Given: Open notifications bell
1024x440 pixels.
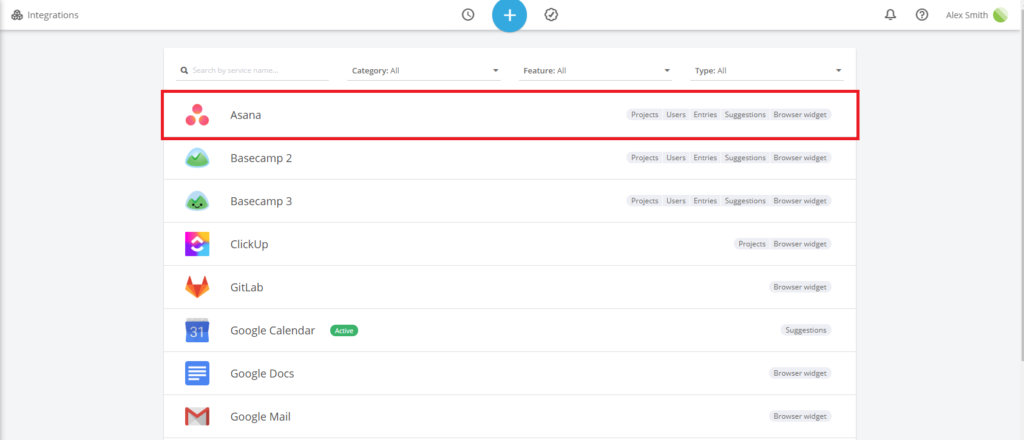Looking at the screenshot, I should point(890,14).
